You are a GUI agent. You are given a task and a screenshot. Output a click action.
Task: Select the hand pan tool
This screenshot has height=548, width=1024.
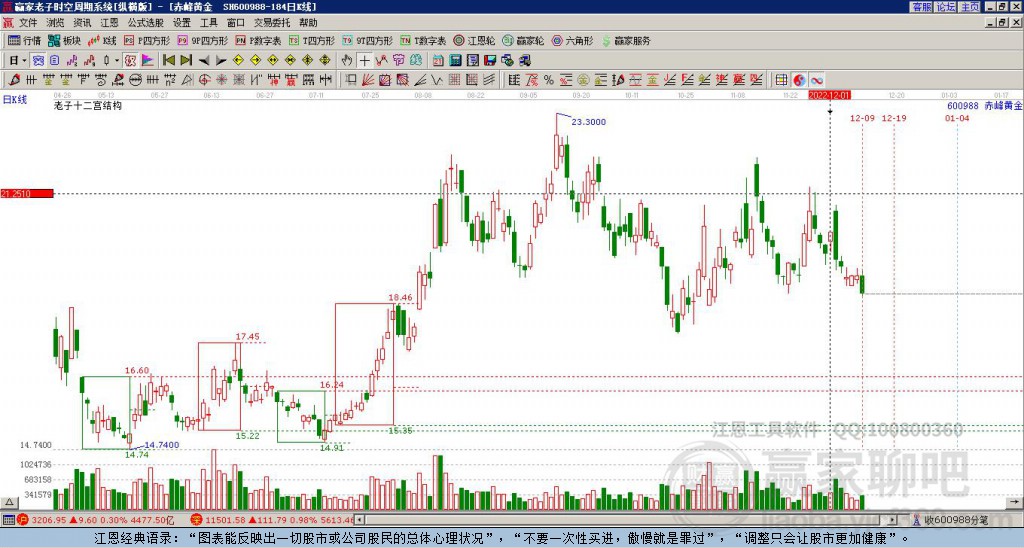346,60
